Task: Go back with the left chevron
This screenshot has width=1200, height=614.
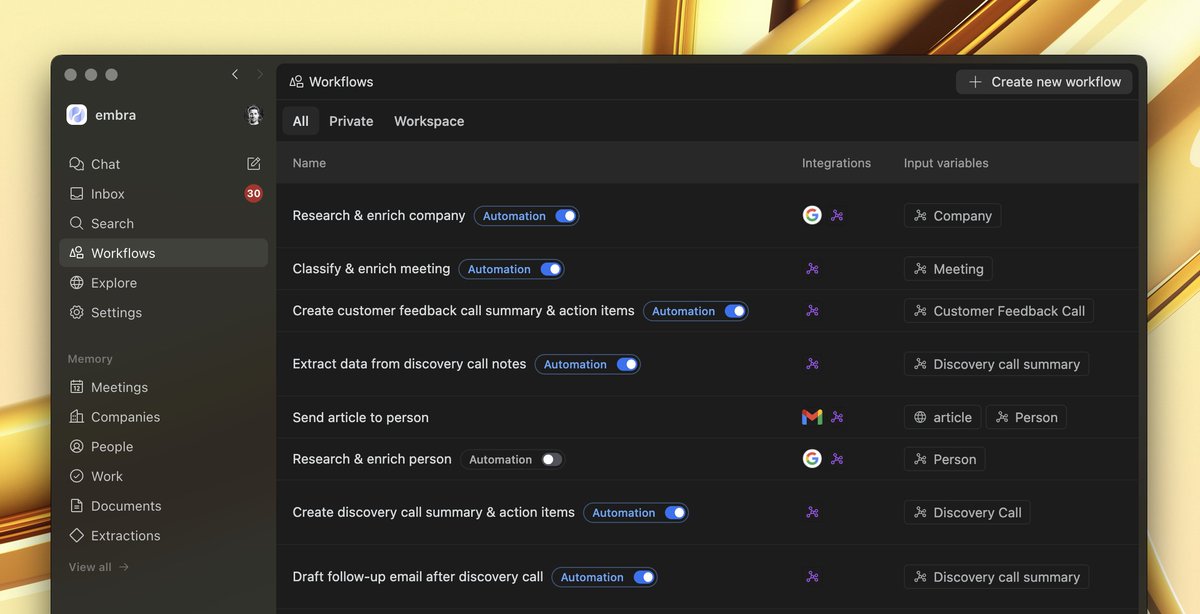Action: coord(235,74)
